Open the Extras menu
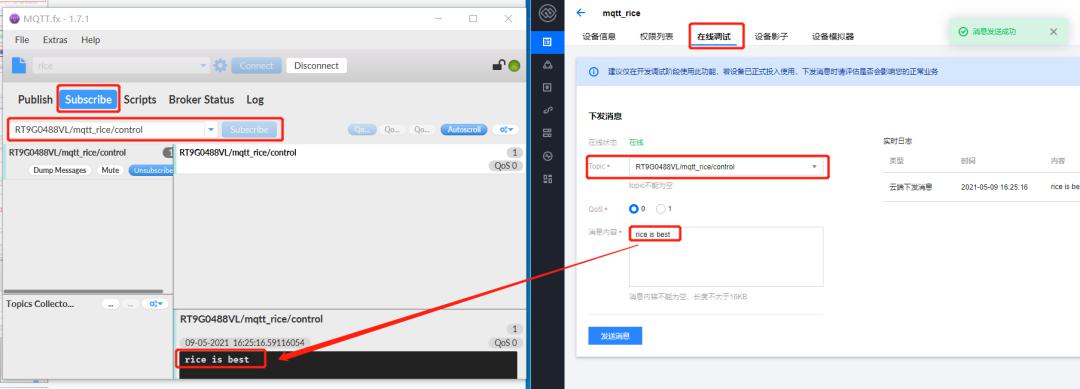 (55, 40)
